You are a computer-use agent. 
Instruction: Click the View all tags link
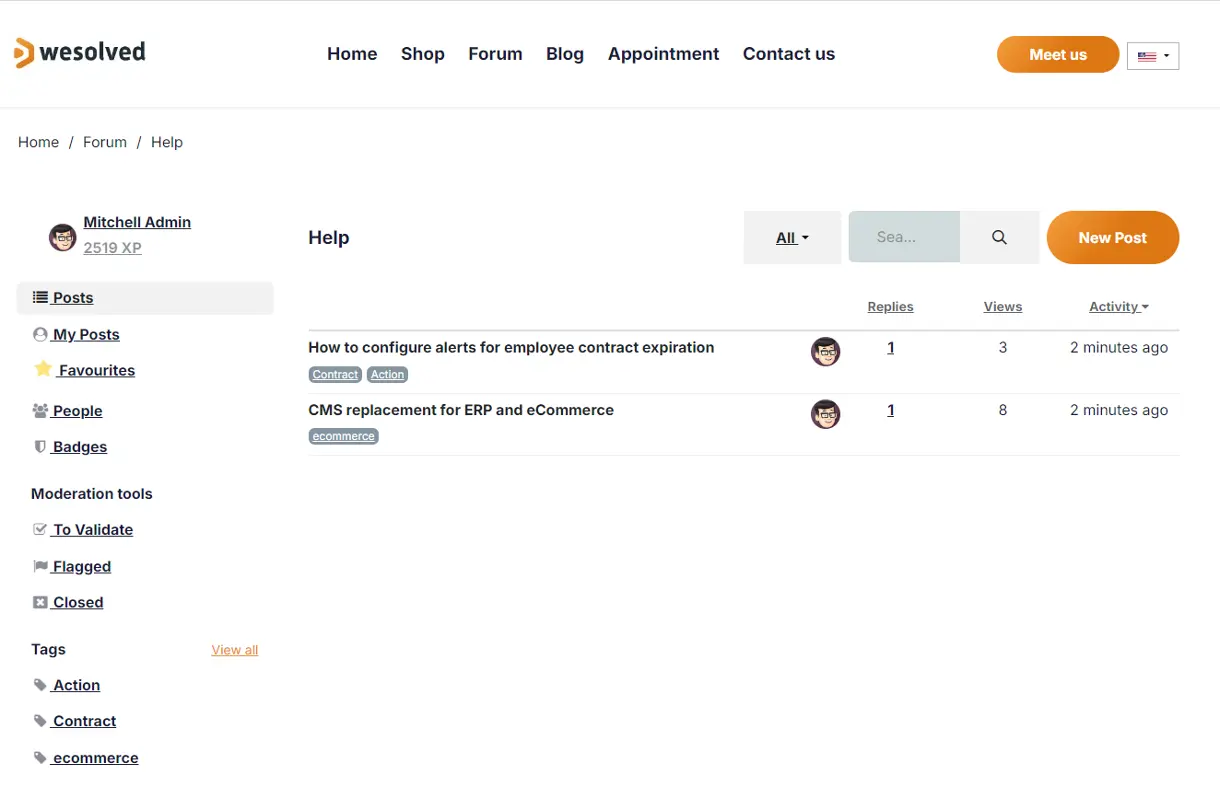coord(235,650)
